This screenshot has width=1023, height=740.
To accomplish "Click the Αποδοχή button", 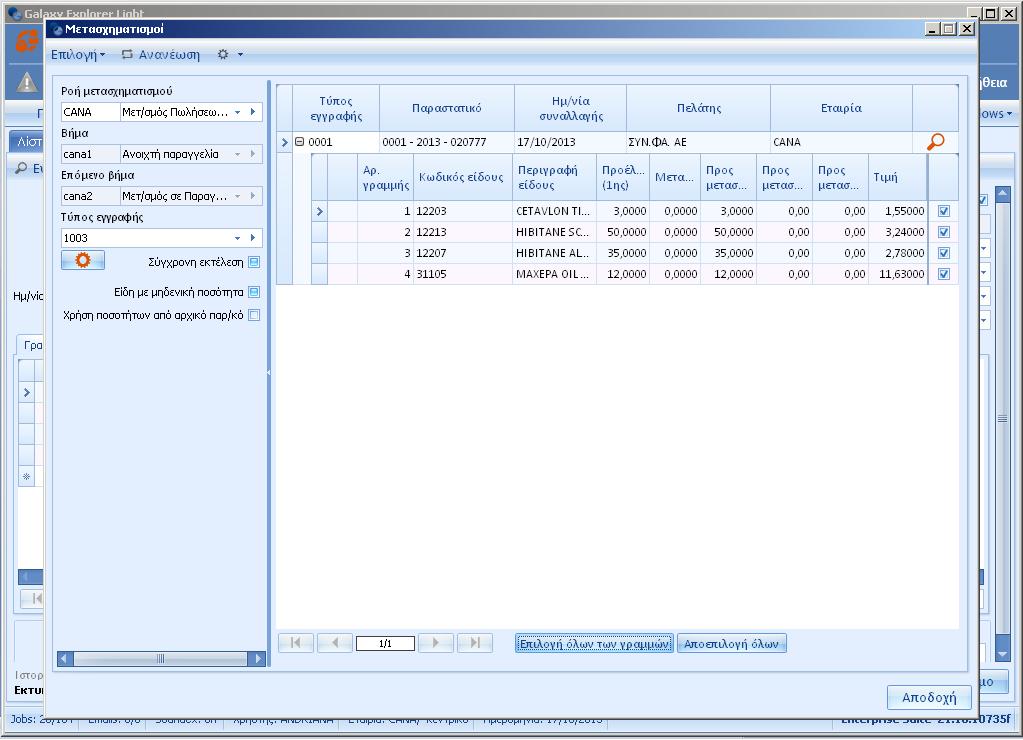I will [929, 698].
